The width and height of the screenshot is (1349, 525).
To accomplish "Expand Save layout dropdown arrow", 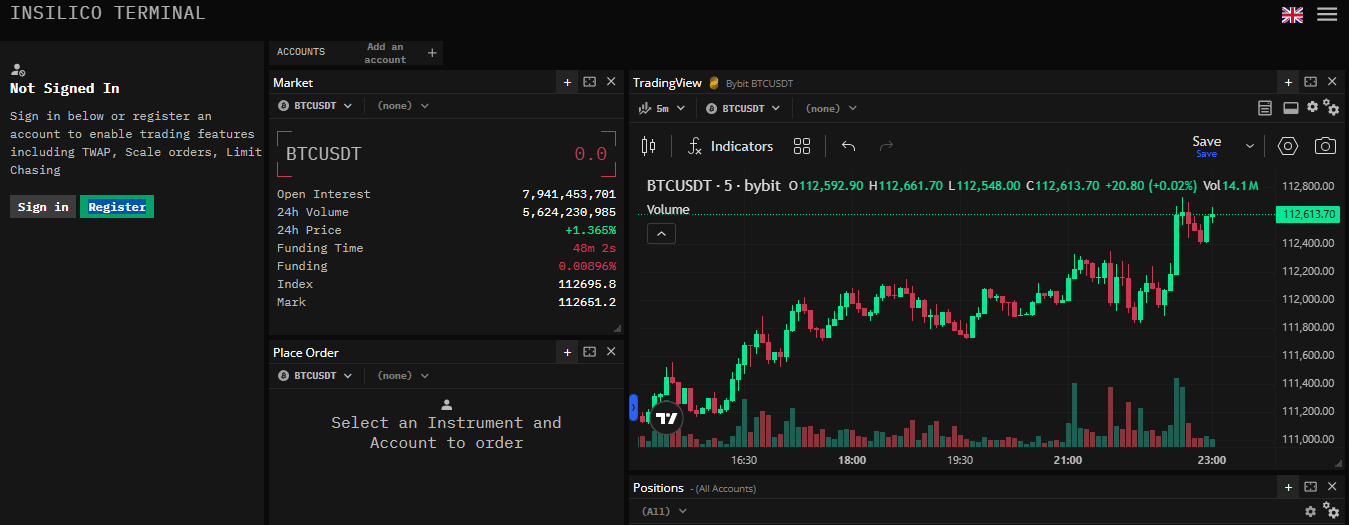I will (1250, 146).
